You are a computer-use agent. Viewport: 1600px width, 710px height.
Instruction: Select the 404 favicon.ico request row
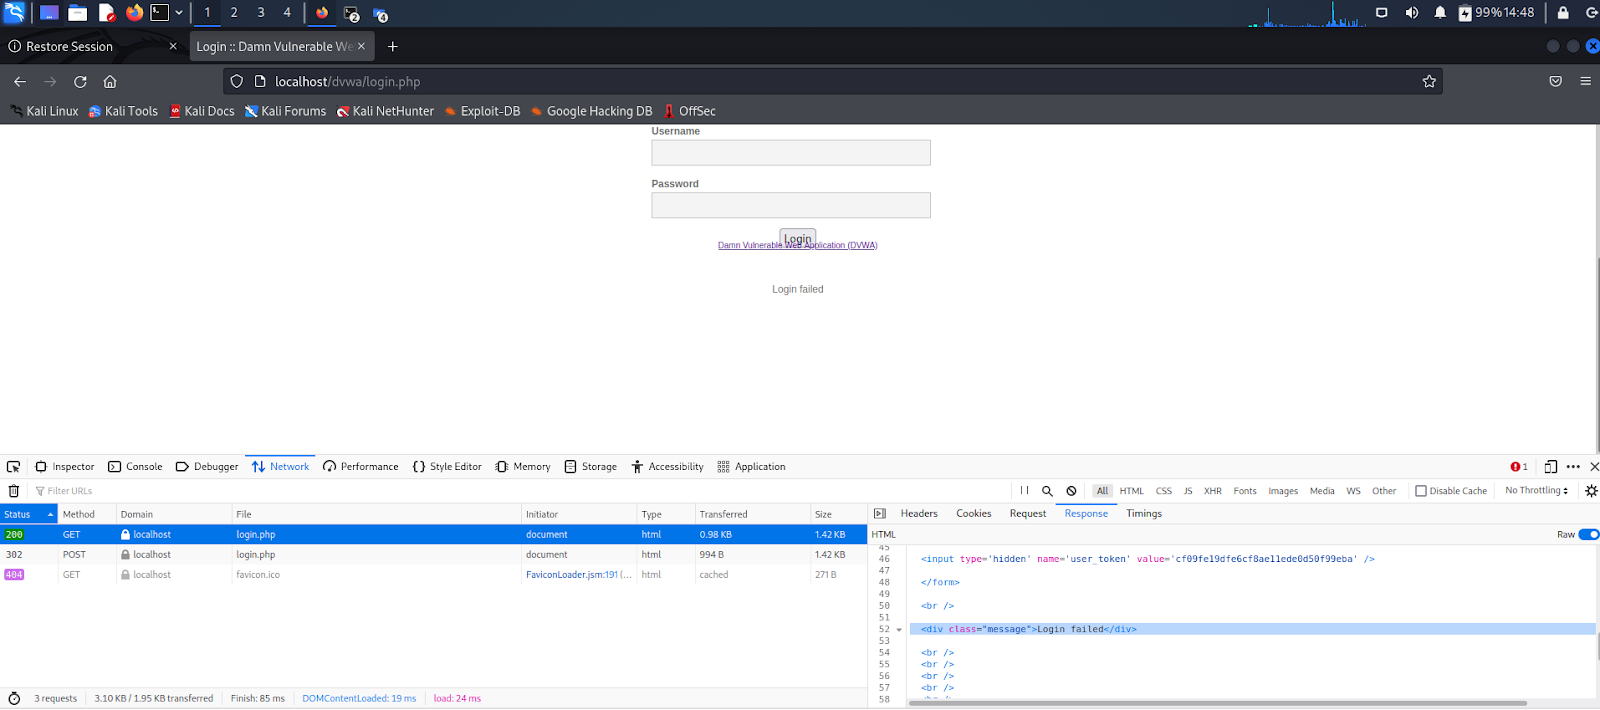click(x=433, y=575)
